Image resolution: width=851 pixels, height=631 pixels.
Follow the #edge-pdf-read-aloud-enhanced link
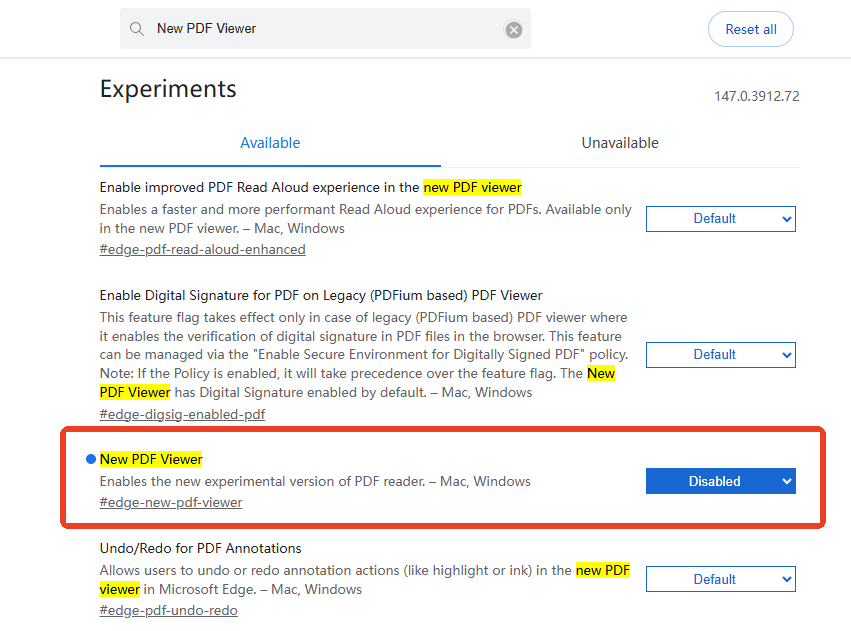tap(202, 249)
